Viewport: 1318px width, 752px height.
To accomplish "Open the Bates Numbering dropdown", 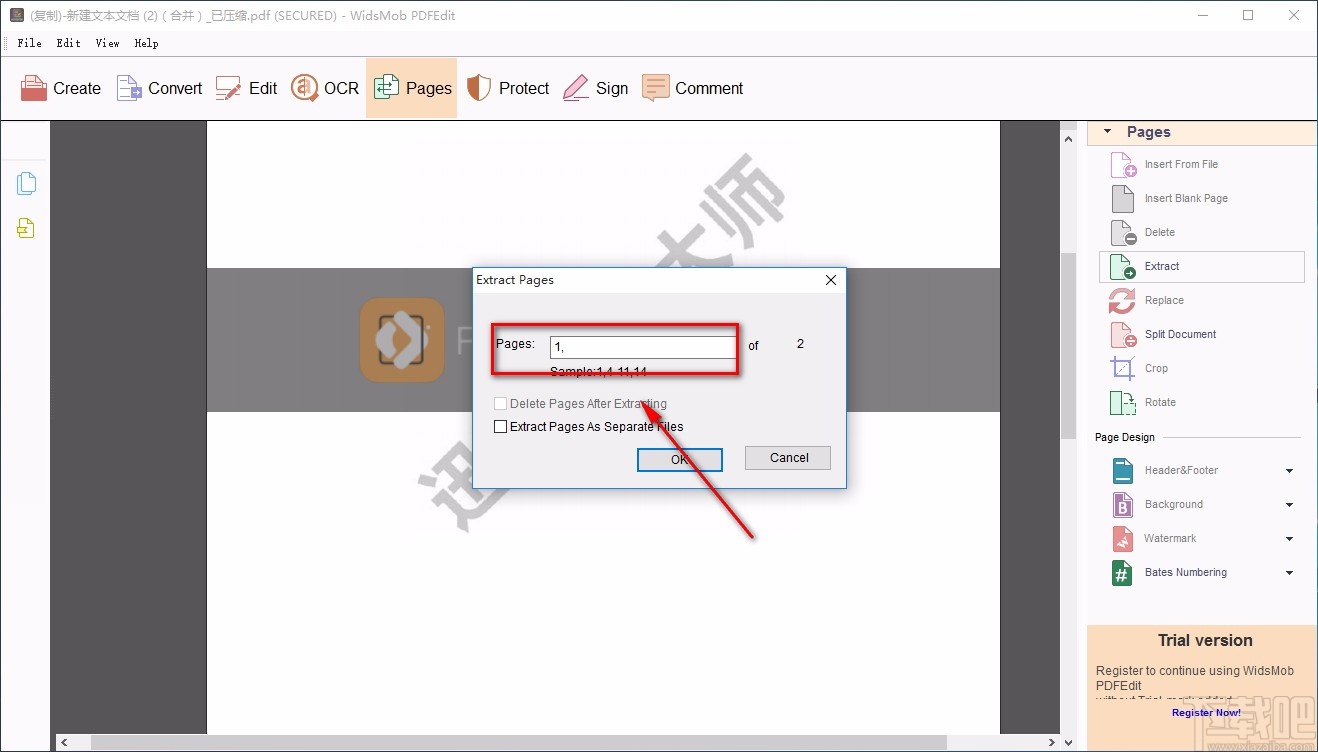I will (x=1288, y=572).
